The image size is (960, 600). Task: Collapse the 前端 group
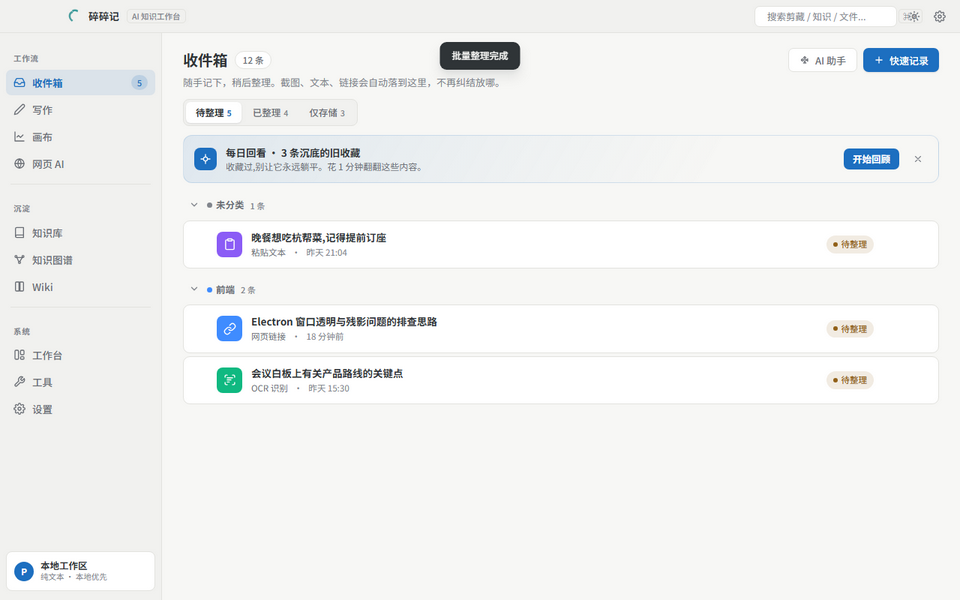194,289
